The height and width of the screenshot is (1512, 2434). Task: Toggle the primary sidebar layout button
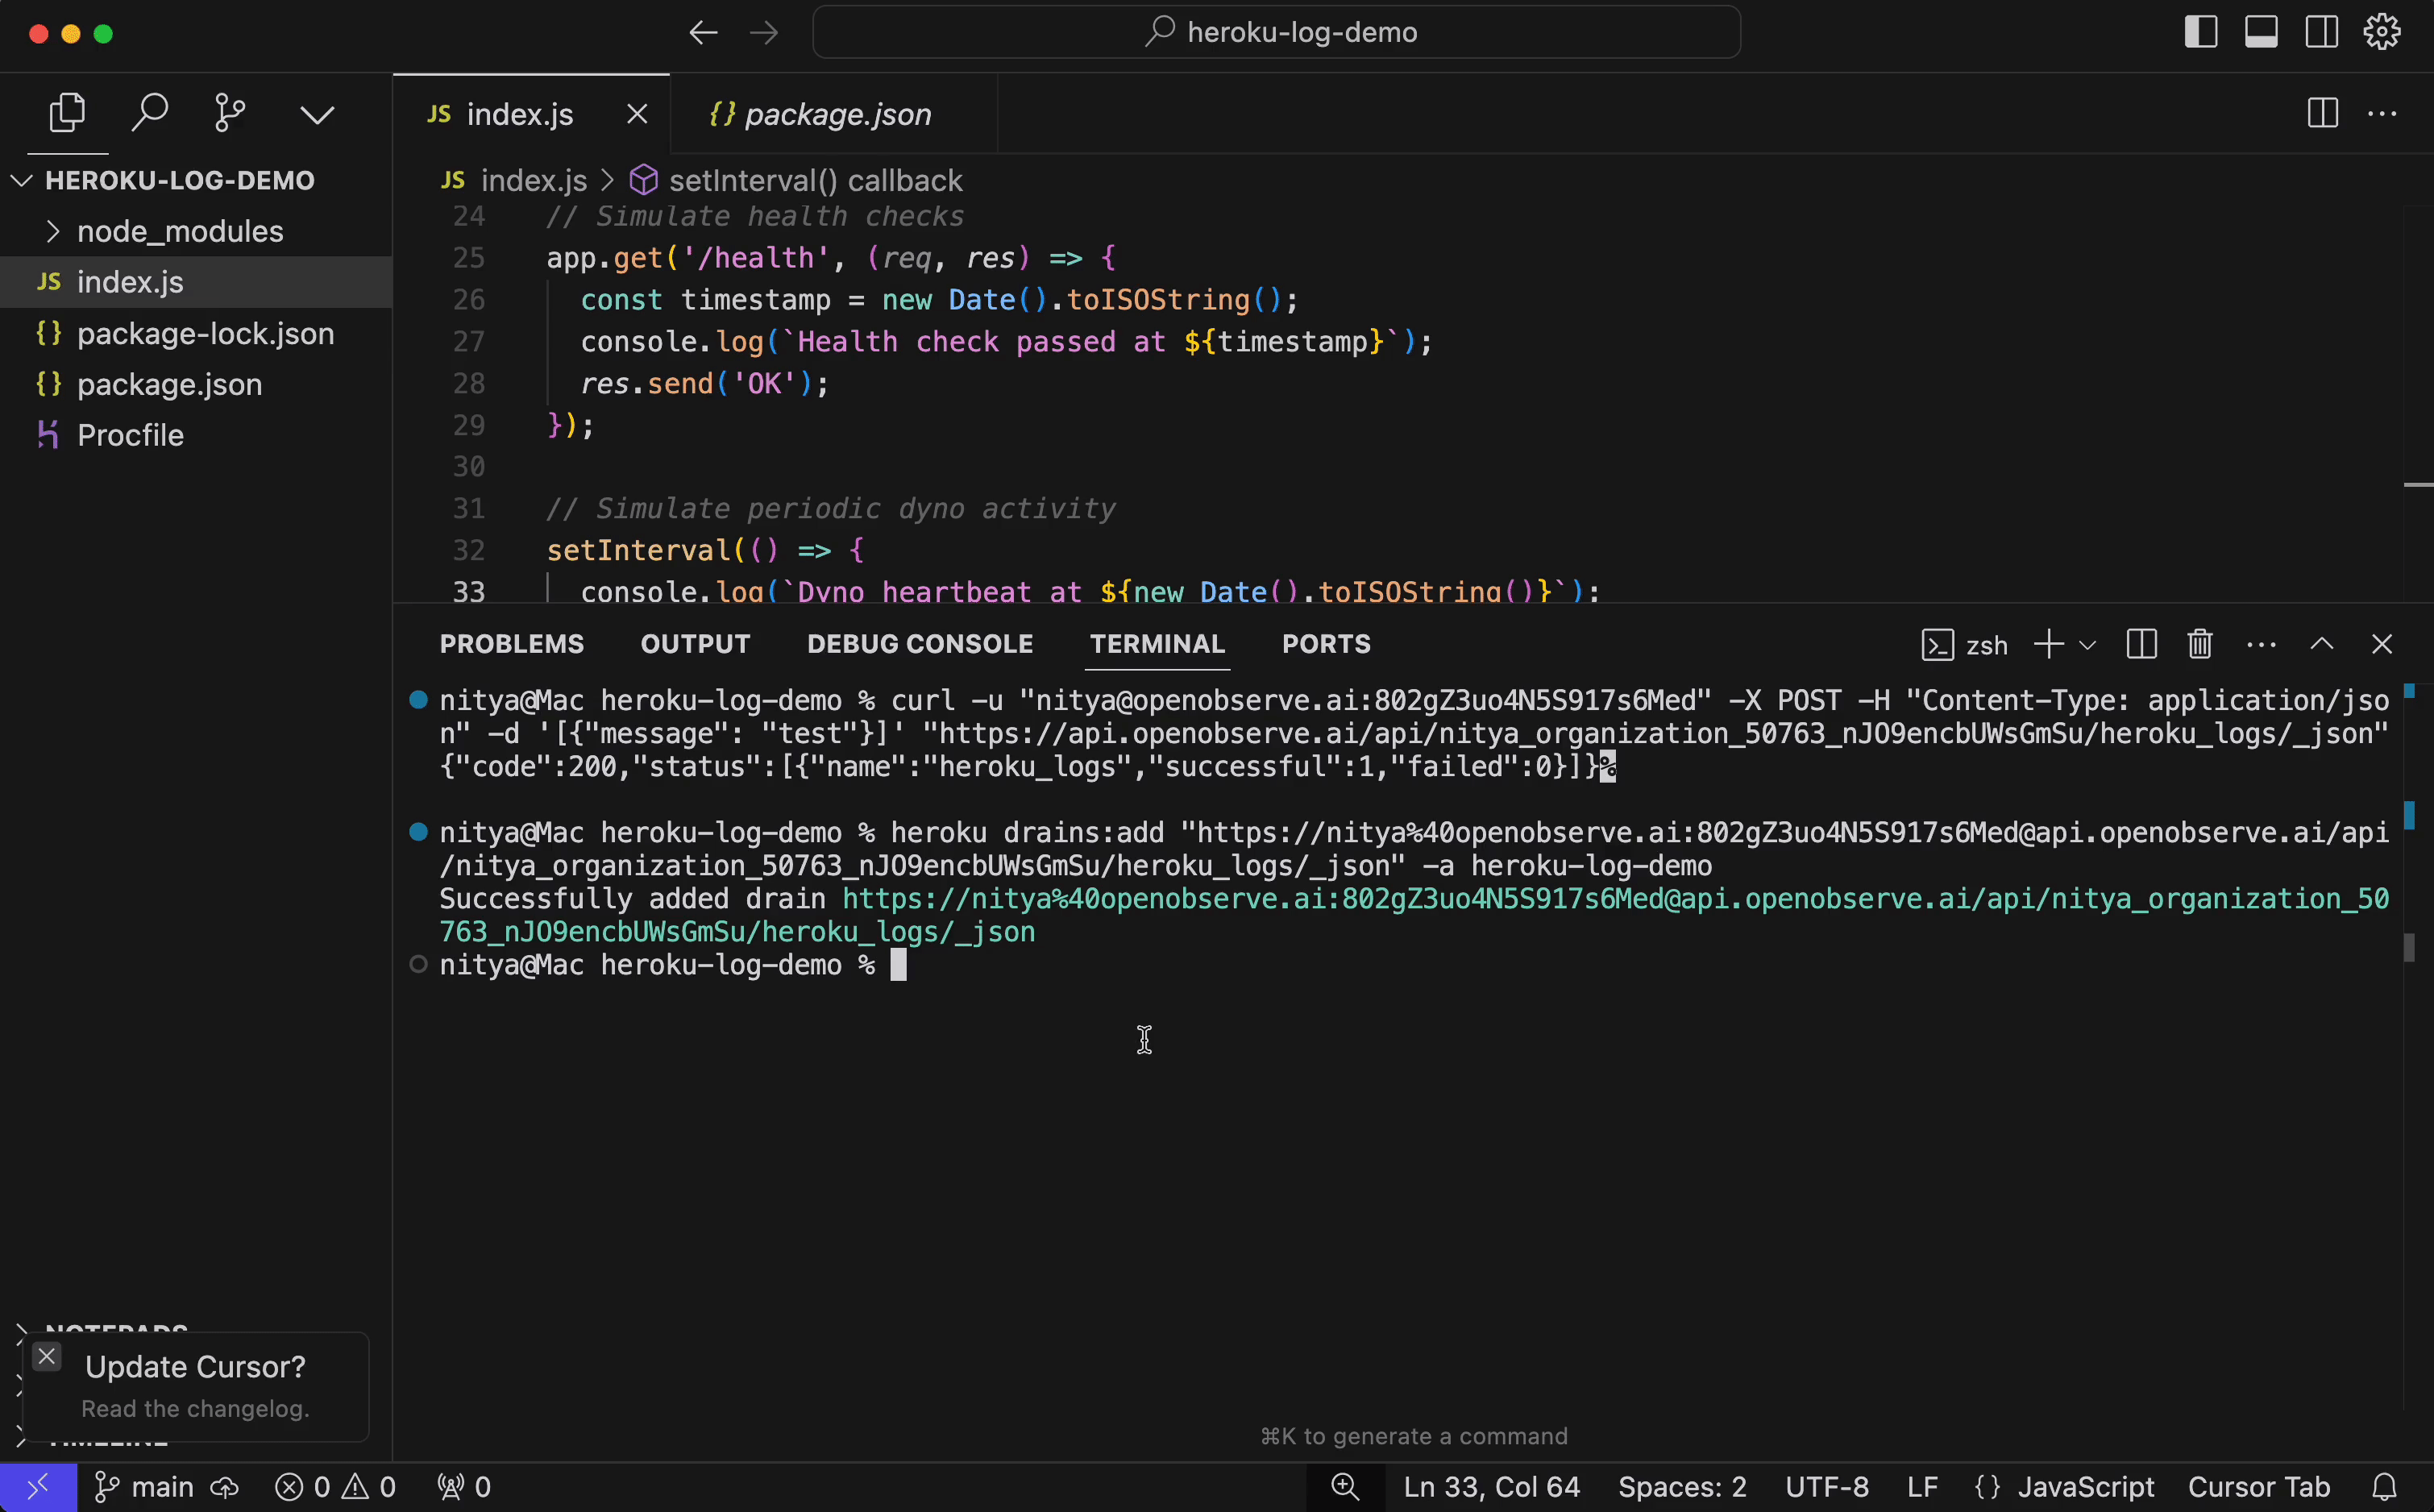pyautogui.click(x=2200, y=32)
